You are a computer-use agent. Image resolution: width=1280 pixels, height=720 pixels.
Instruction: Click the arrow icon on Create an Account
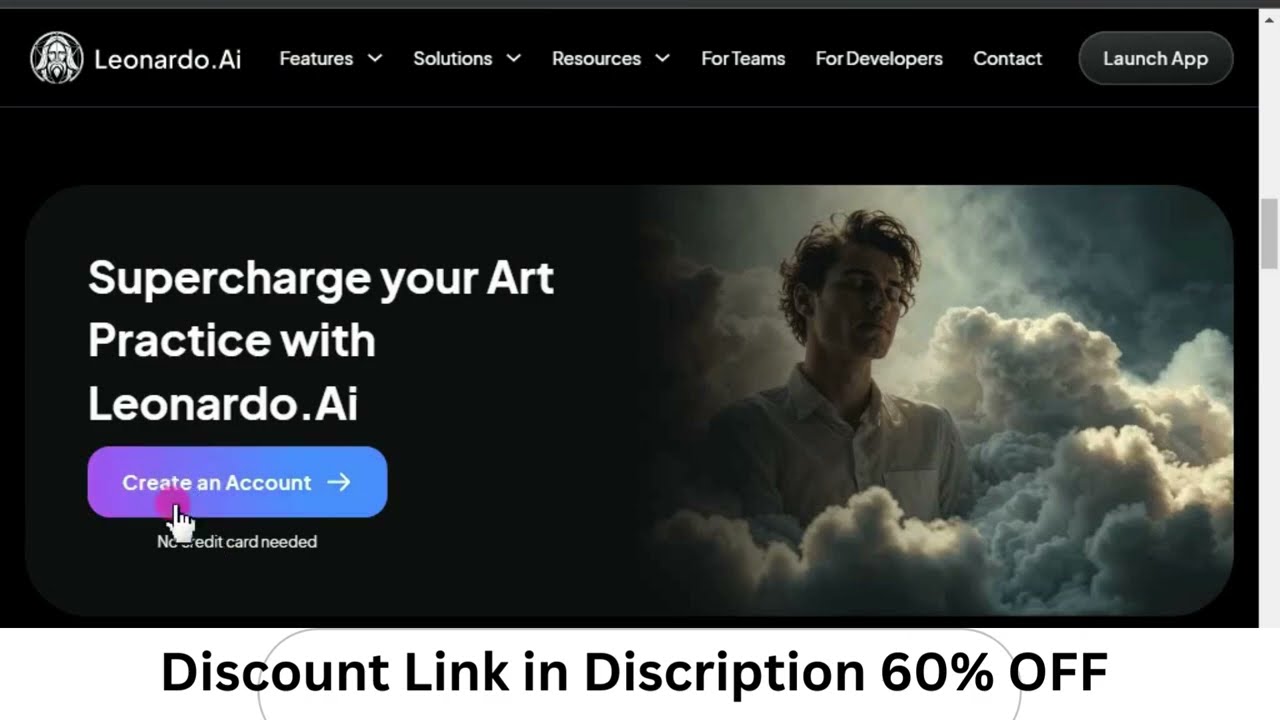(x=339, y=482)
